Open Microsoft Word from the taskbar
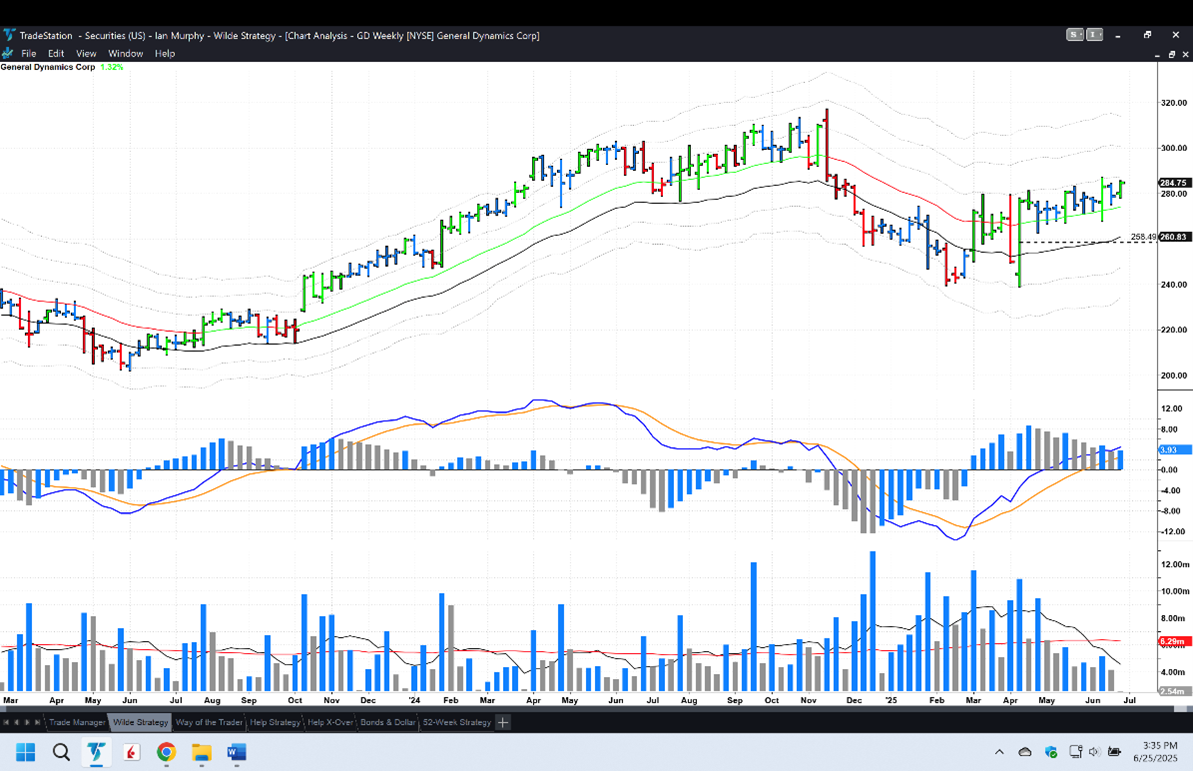The image size is (1193, 771). pyautogui.click(x=236, y=751)
